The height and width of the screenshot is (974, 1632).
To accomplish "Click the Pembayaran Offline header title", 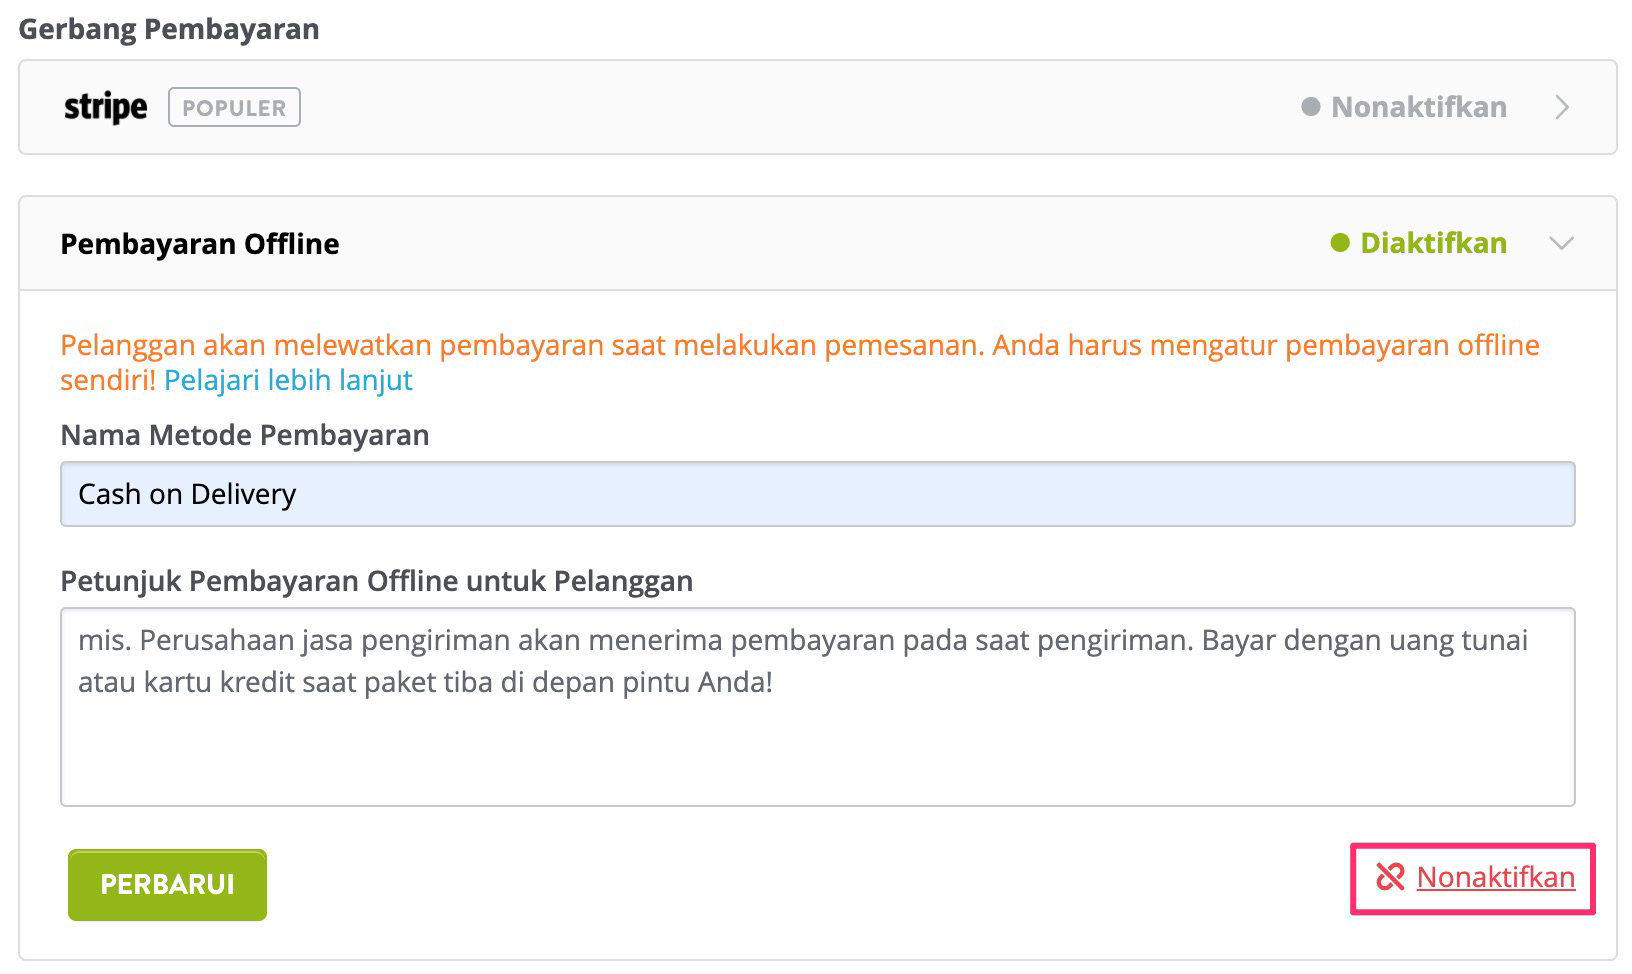I will pyautogui.click(x=200, y=244).
